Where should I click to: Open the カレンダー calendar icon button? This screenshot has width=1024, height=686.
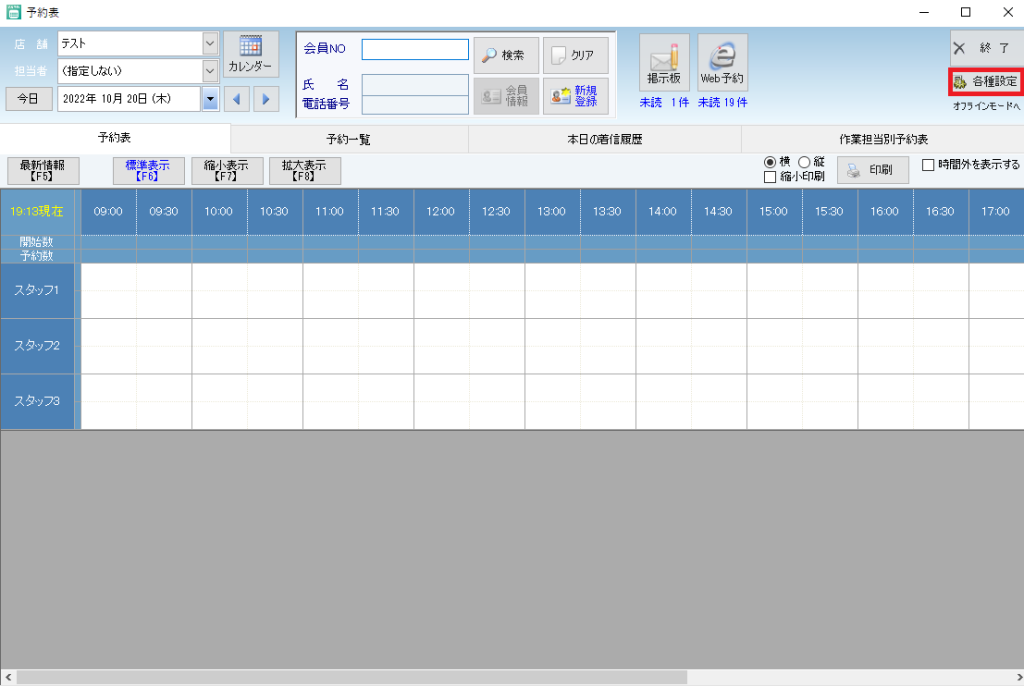coord(250,55)
